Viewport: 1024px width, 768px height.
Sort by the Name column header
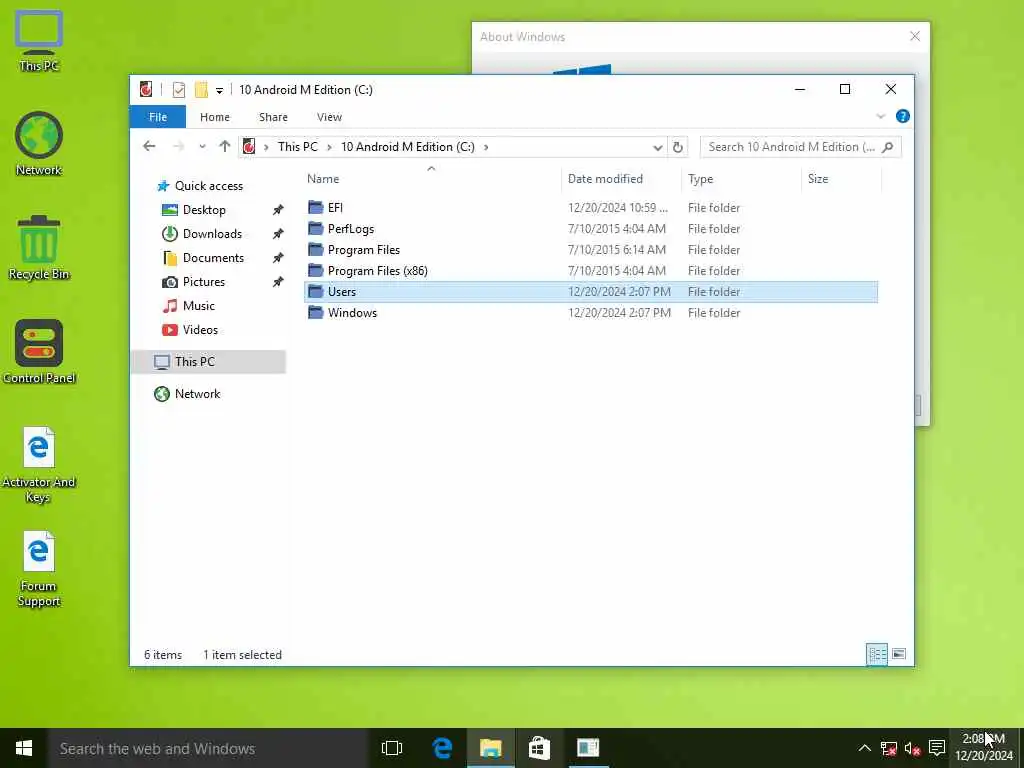click(x=431, y=179)
